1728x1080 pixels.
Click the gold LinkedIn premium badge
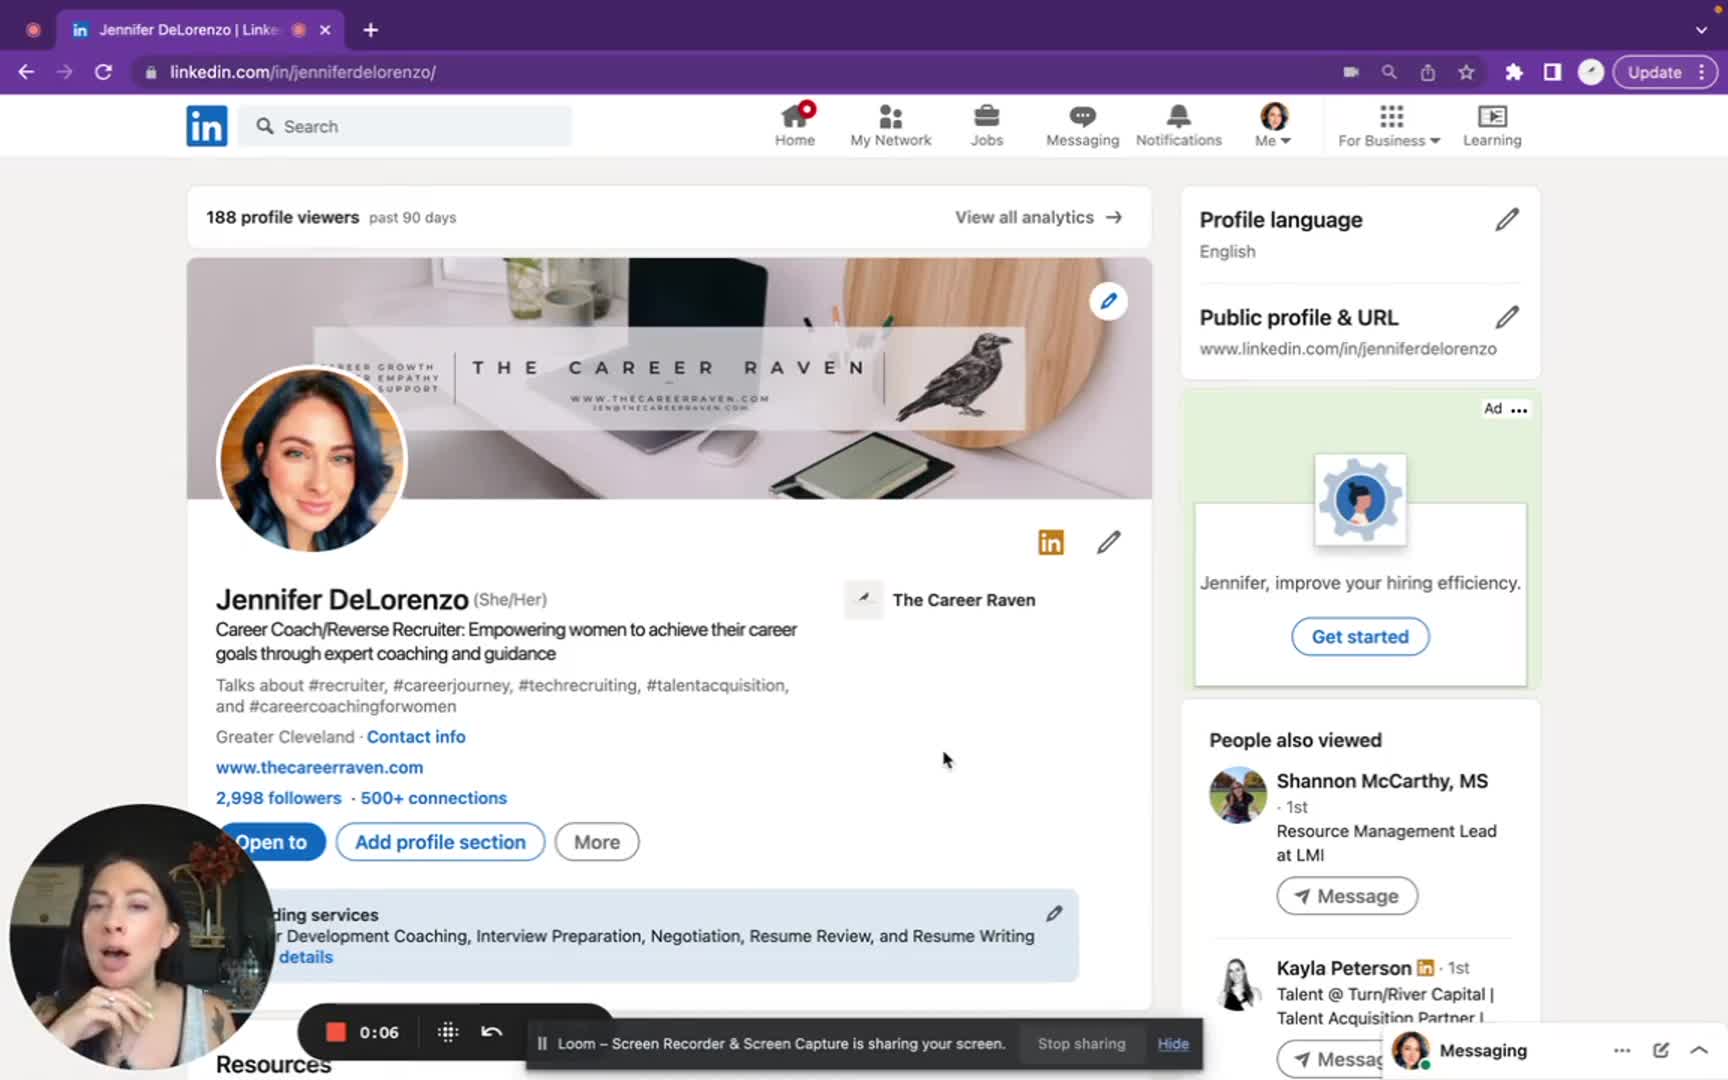[x=1051, y=542]
